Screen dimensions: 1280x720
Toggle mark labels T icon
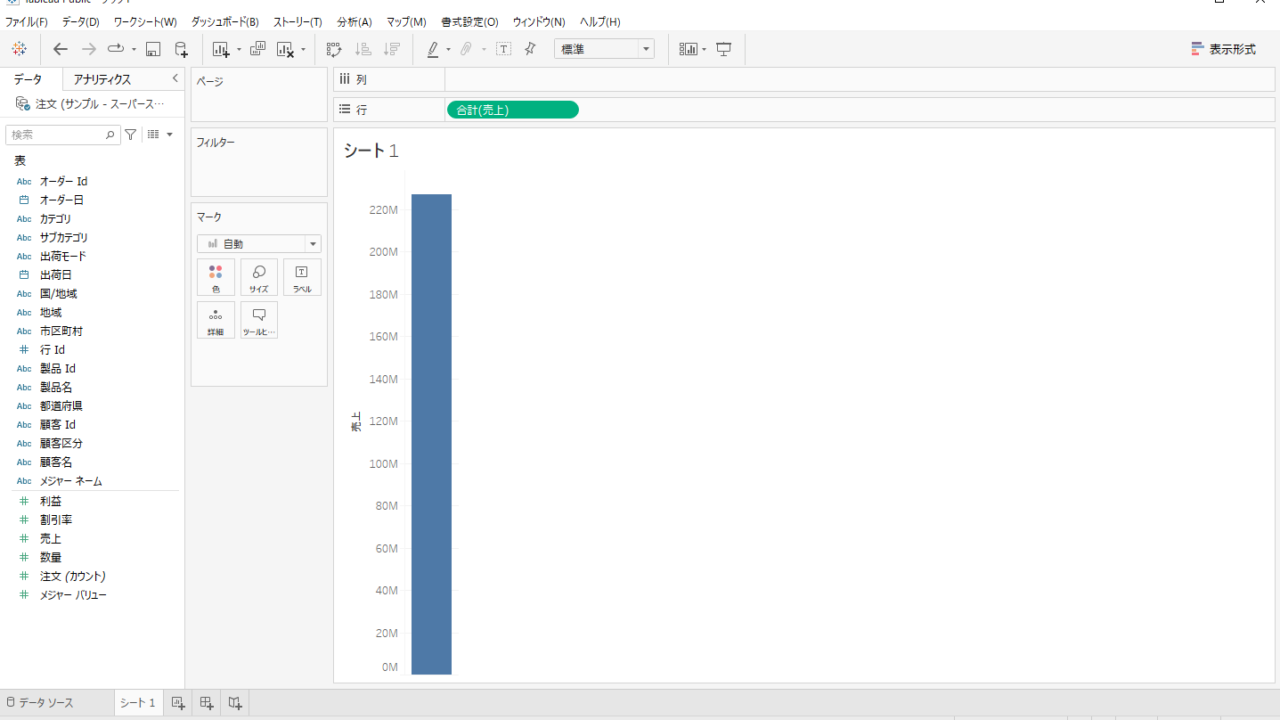pyautogui.click(x=503, y=49)
